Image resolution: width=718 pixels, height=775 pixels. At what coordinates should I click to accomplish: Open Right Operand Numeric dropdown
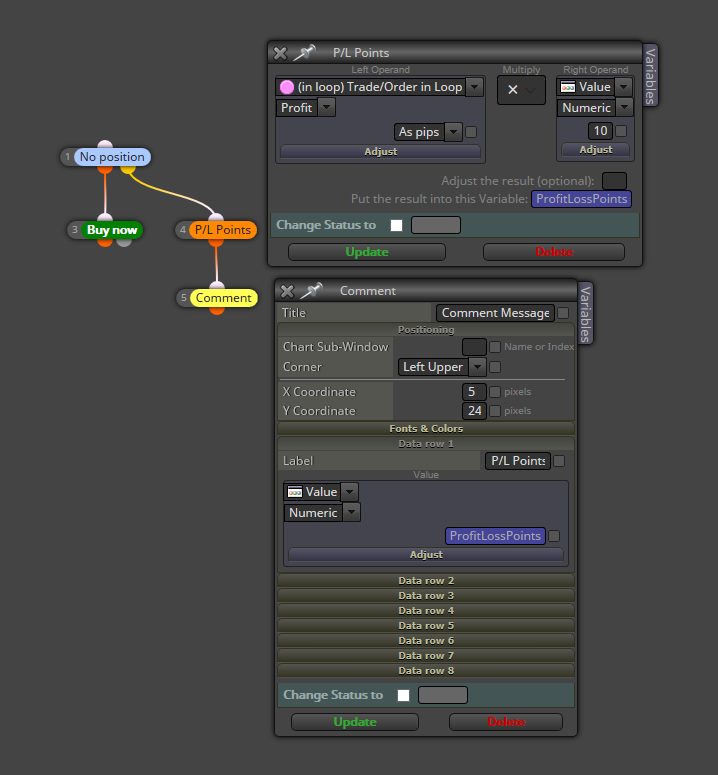pyautogui.click(x=625, y=107)
